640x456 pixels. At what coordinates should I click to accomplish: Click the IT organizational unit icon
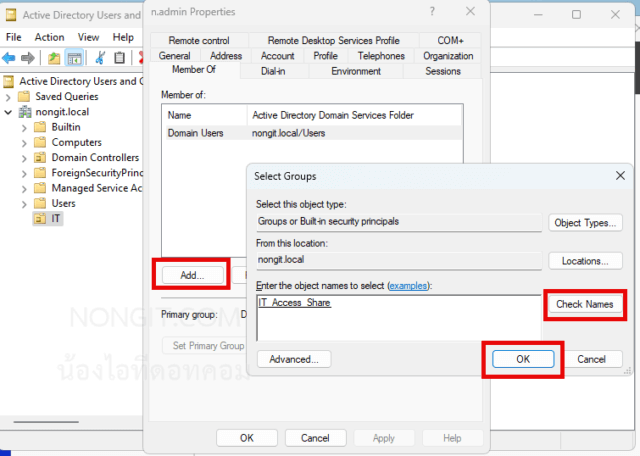point(40,218)
